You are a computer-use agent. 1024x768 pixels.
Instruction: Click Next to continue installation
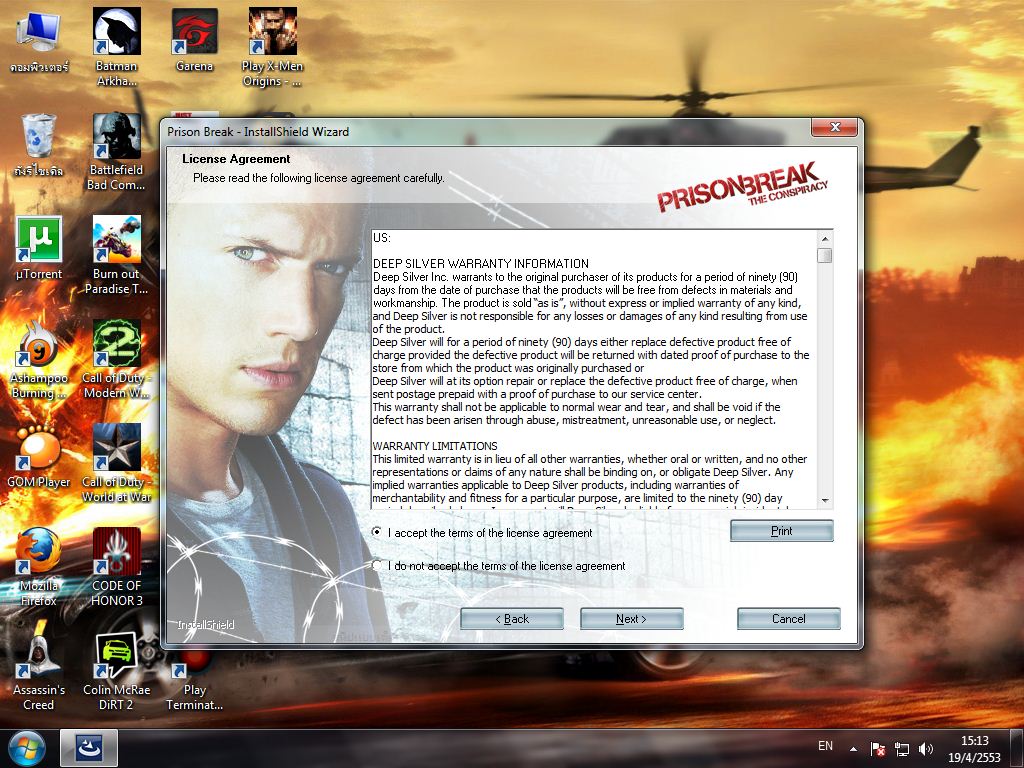click(632, 618)
